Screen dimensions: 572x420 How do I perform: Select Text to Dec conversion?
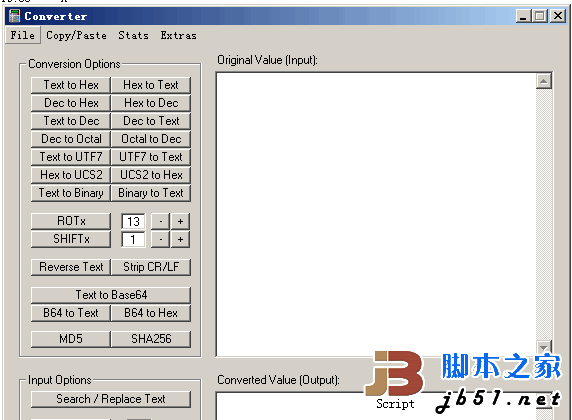(71, 121)
